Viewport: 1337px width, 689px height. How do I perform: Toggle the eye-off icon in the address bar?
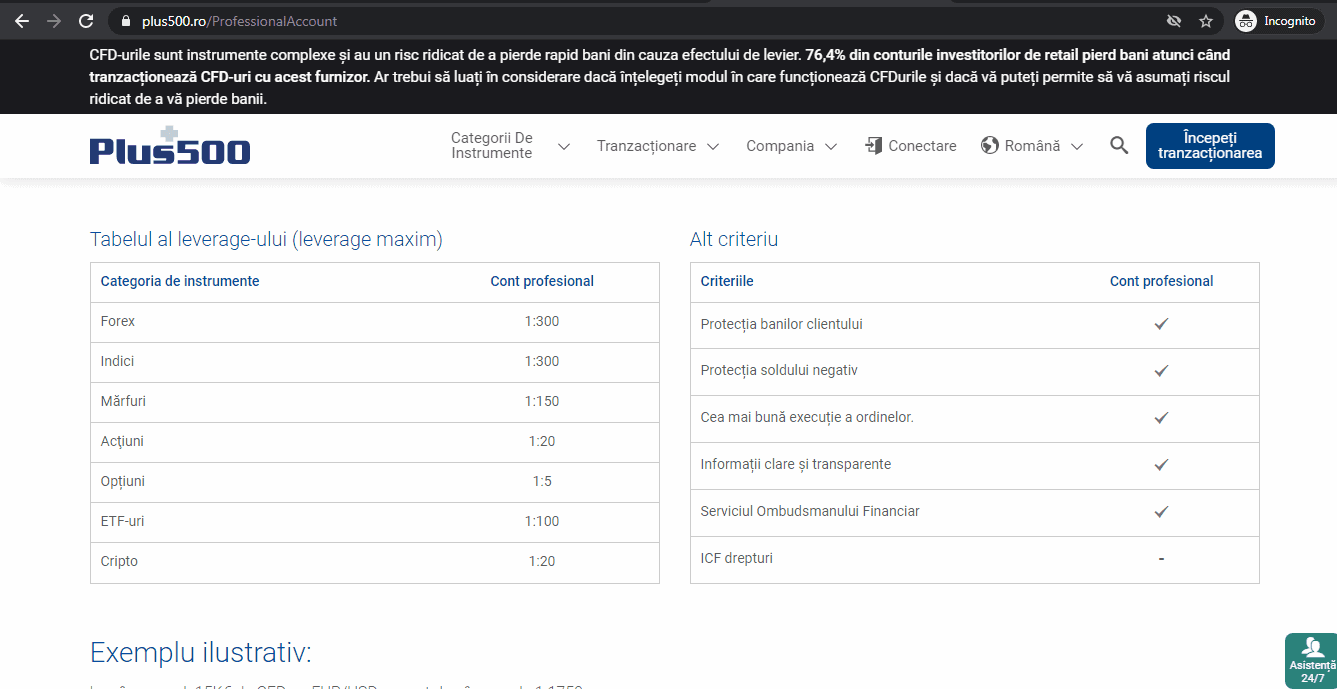pos(1174,20)
